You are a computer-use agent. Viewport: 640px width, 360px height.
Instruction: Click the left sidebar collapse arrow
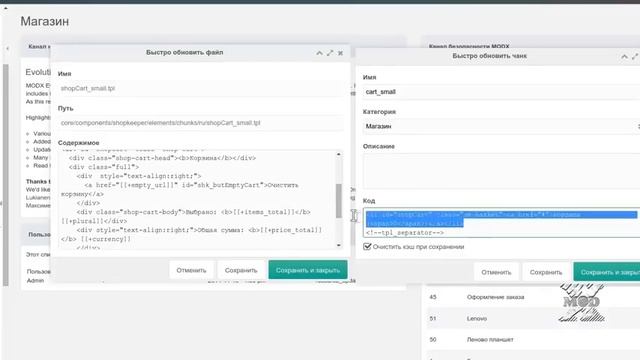[7, 49]
